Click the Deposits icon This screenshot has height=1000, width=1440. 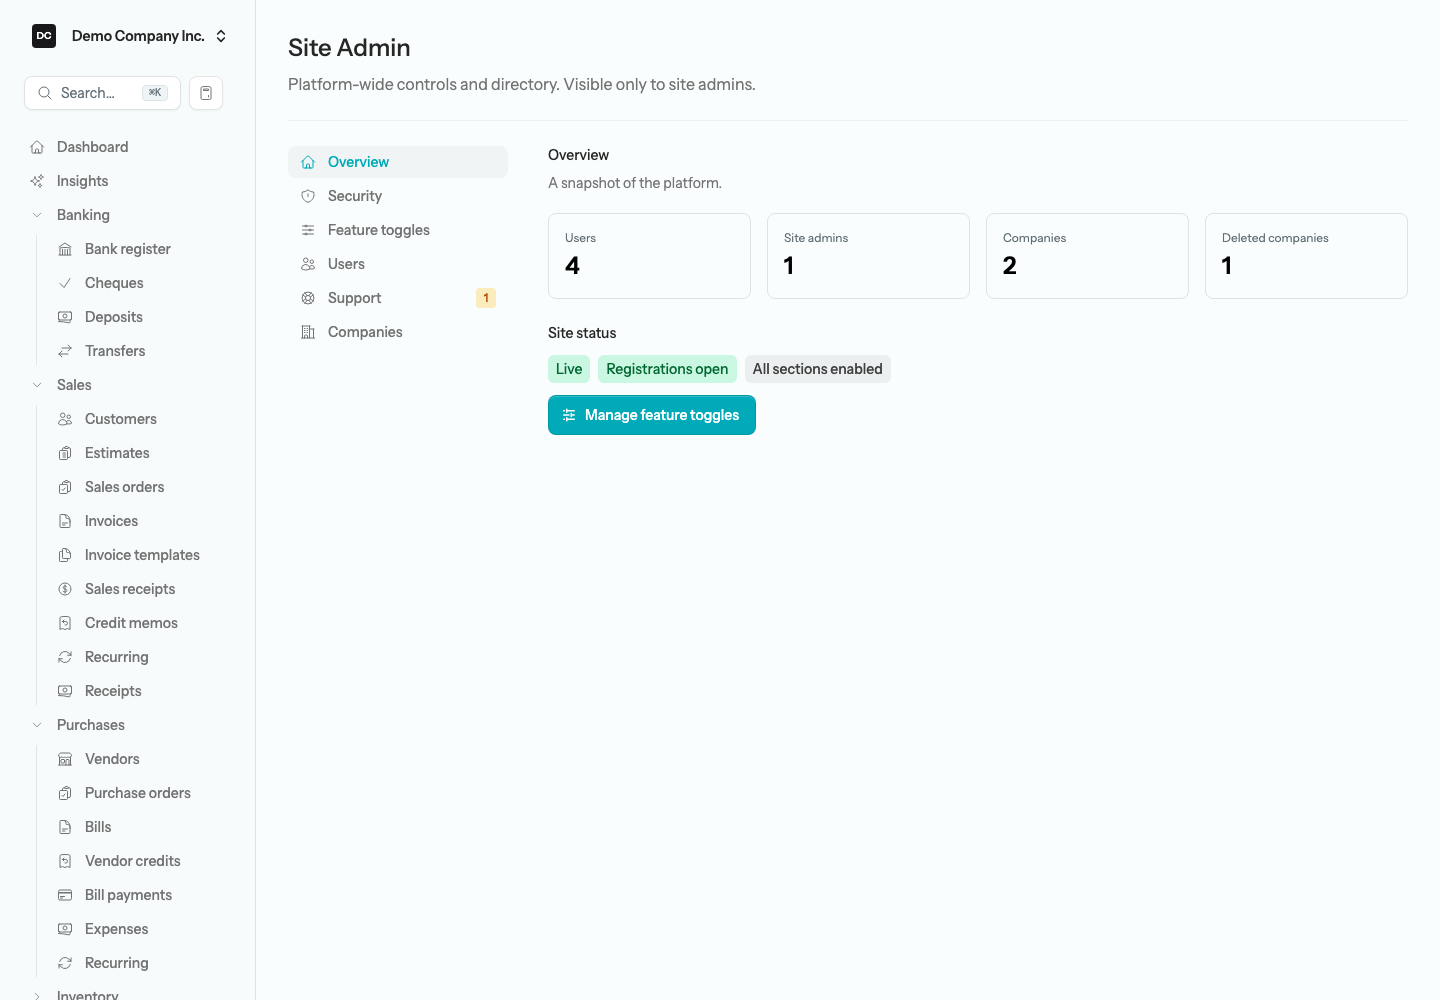65,317
